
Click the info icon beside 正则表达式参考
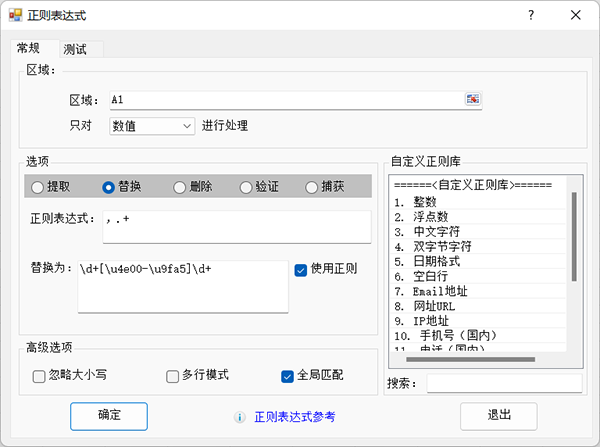[240, 417]
